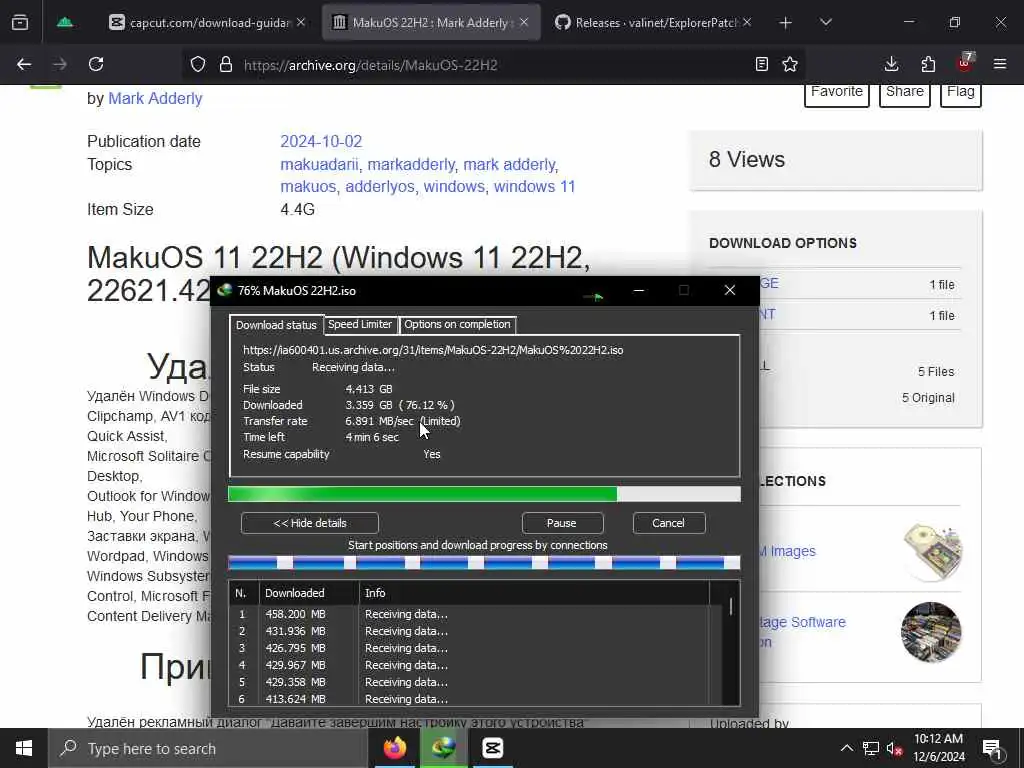Open the notification center icon

click(x=993, y=749)
